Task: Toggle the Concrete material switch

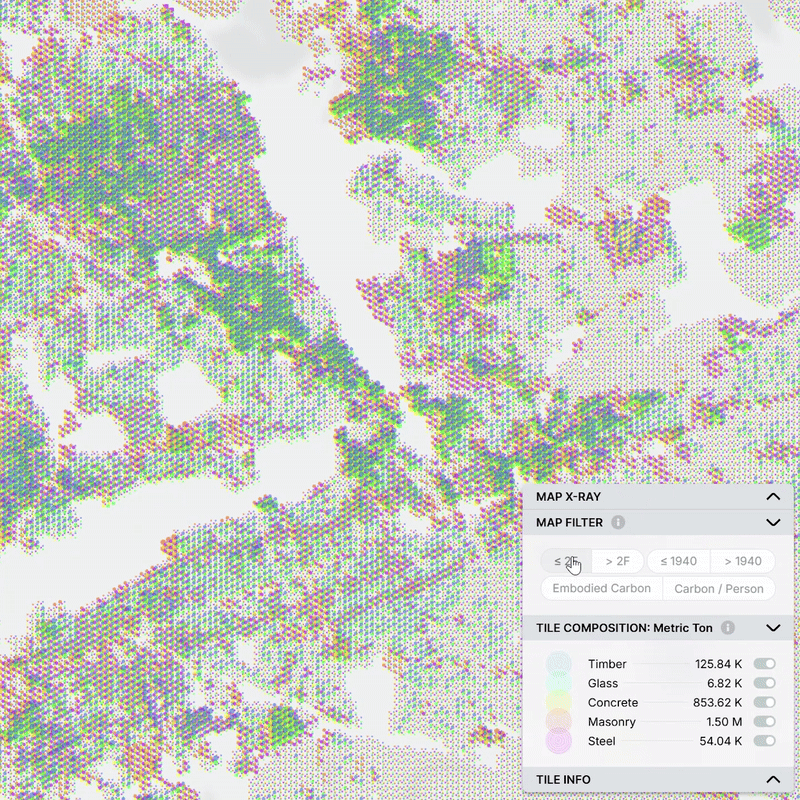Action: 765,703
